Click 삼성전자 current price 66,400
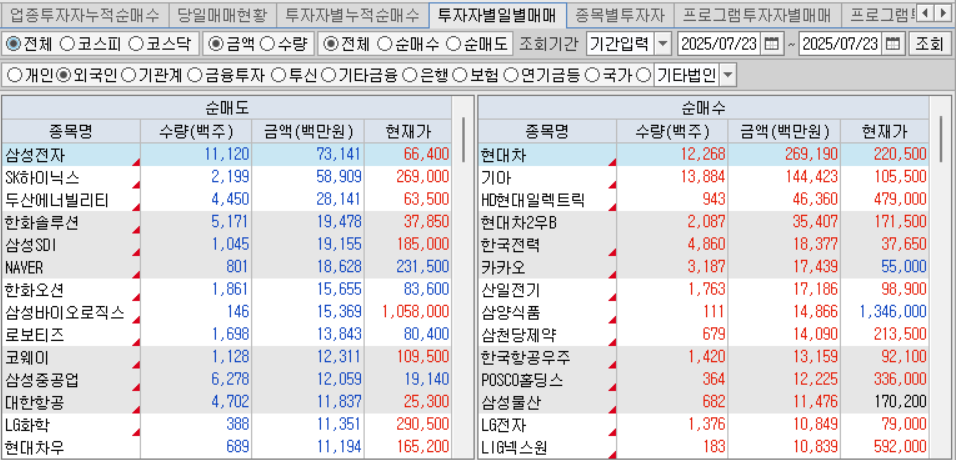Image resolution: width=956 pixels, height=460 pixels. [426, 154]
